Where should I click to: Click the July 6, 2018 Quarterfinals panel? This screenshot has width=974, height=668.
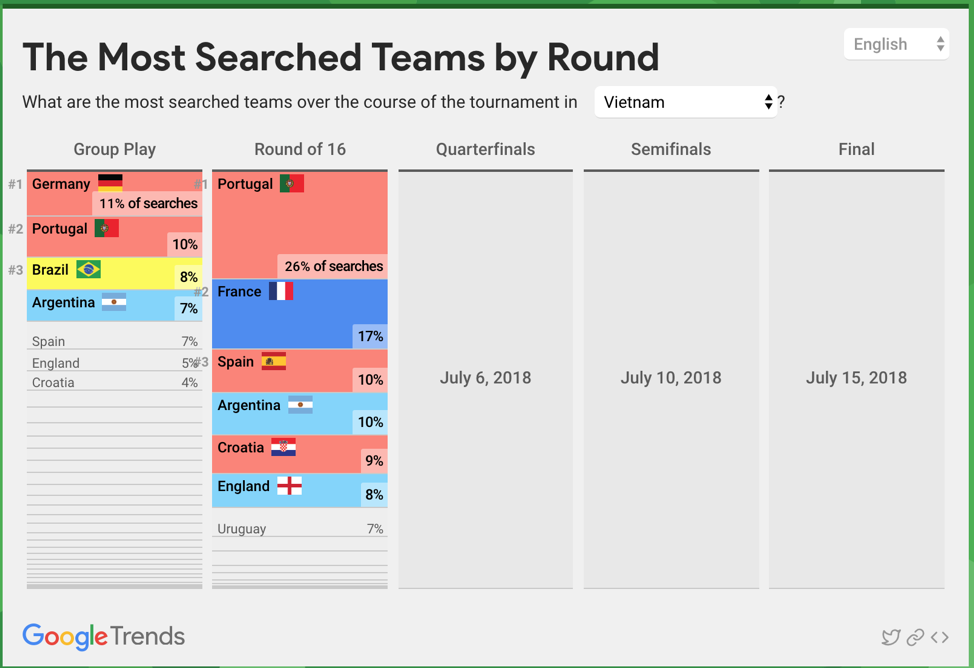pyautogui.click(x=485, y=378)
